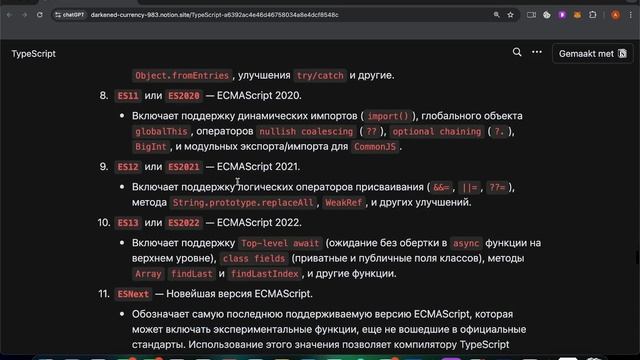Screen dimensions: 640x360
Task: Open the MetaMask fox extension
Action: [577, 15]
